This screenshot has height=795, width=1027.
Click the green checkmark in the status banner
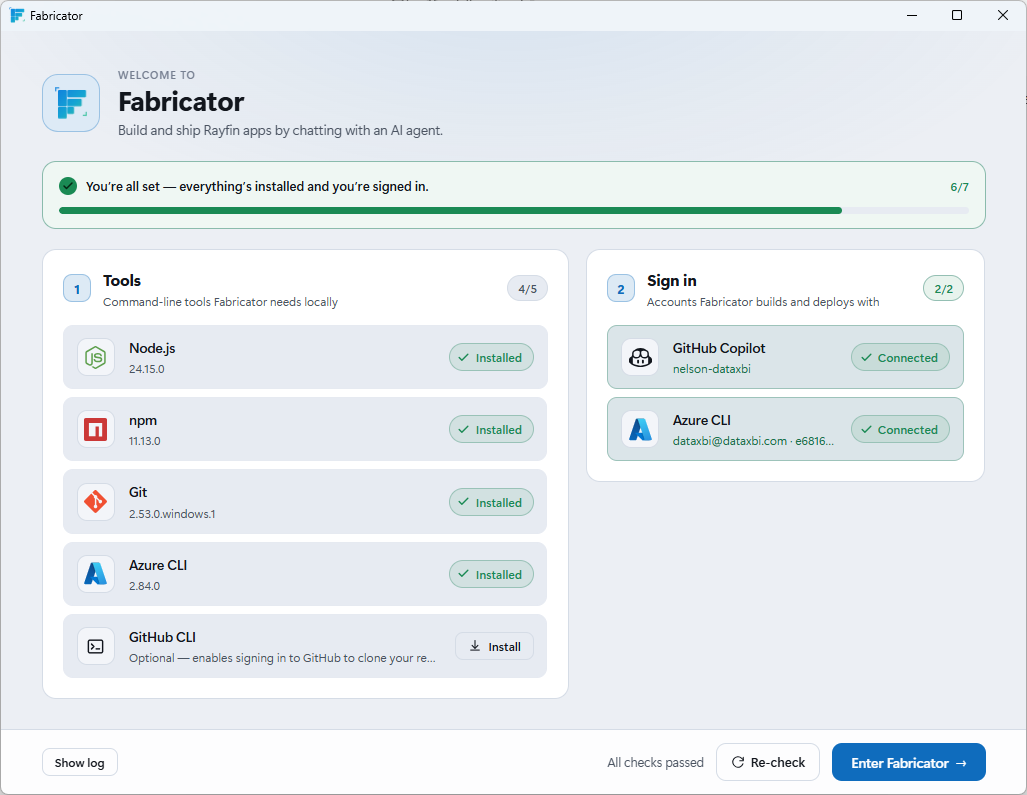(68, 186)
